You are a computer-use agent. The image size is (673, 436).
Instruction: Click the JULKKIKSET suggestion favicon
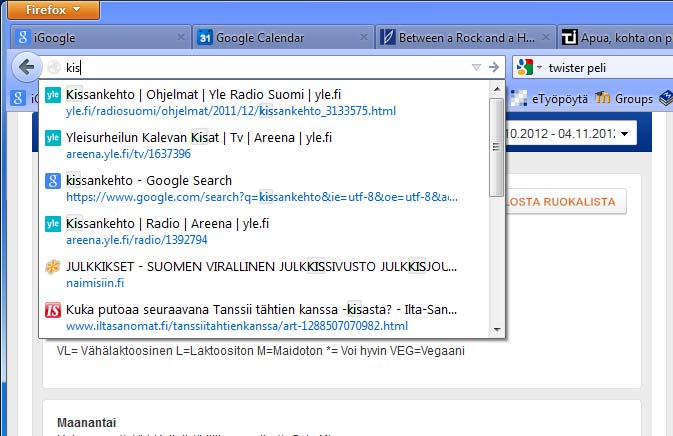[x=53, y=266]
